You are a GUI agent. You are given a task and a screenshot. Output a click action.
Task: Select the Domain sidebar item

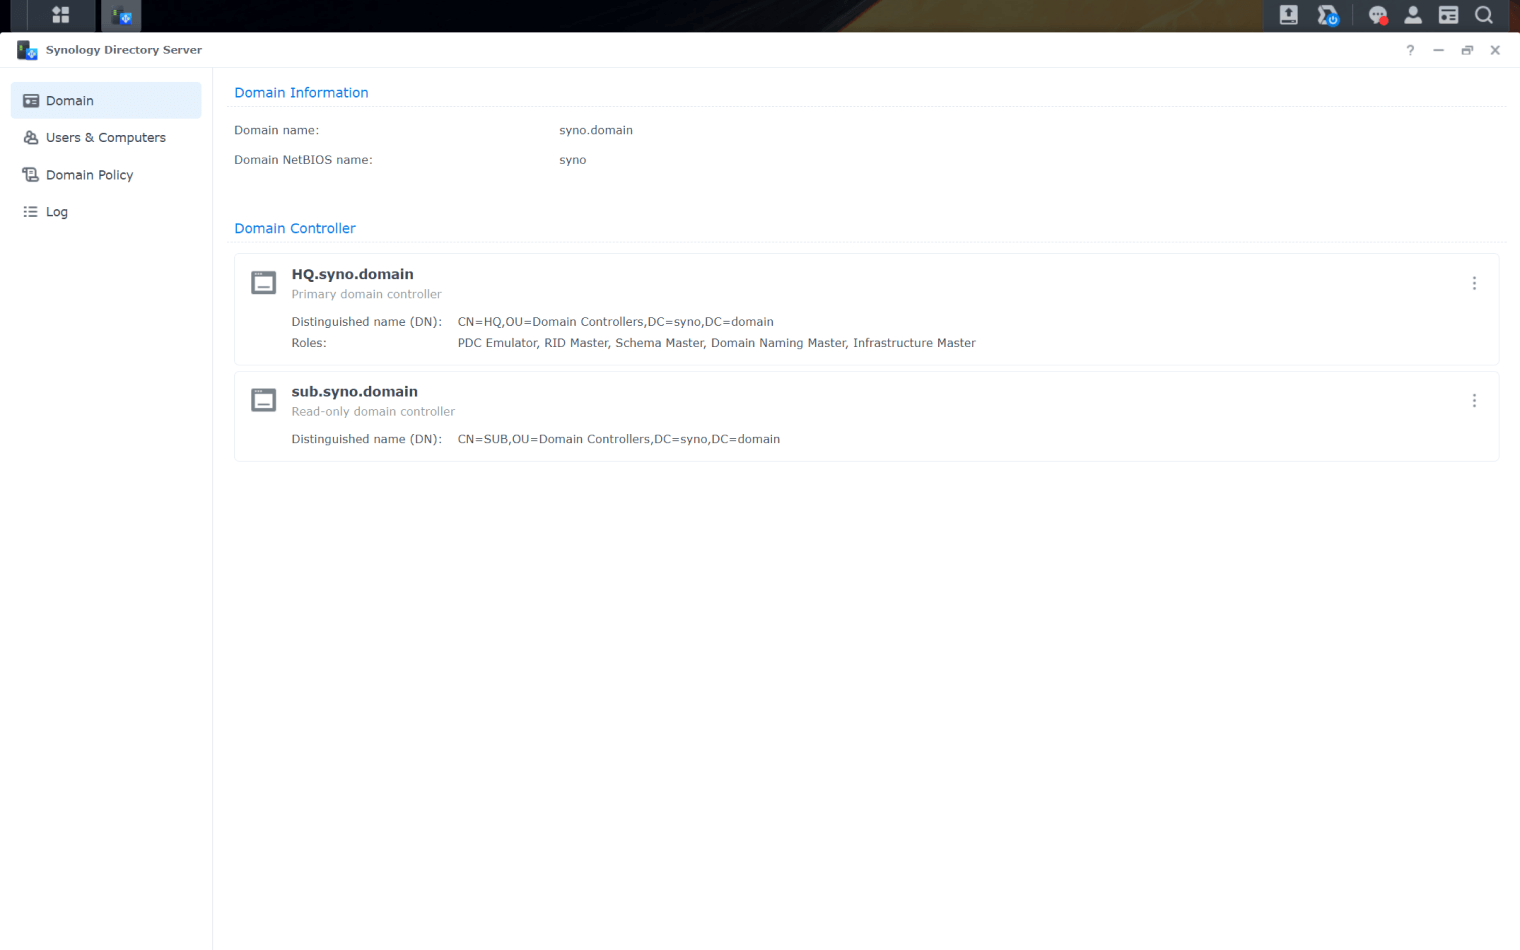[106, 101]
